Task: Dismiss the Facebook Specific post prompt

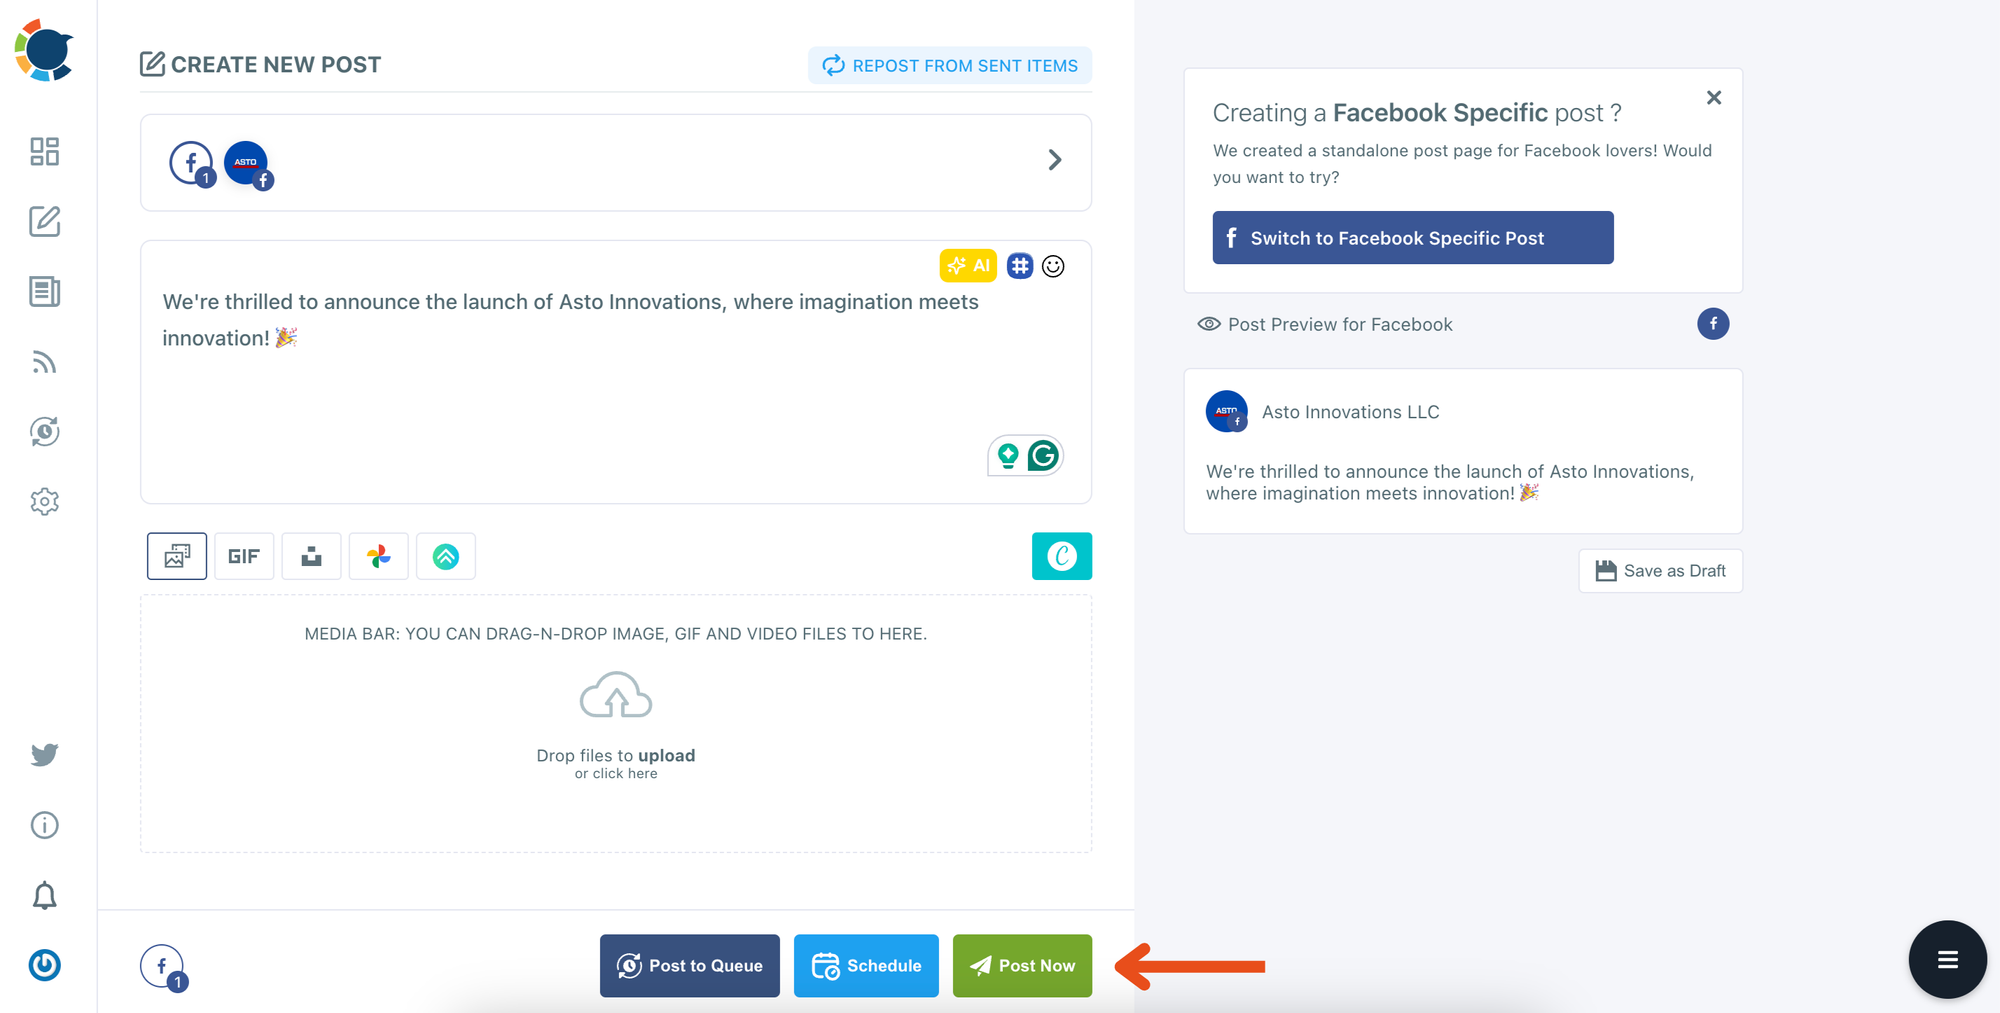Action: click(x=1713, y=98)
